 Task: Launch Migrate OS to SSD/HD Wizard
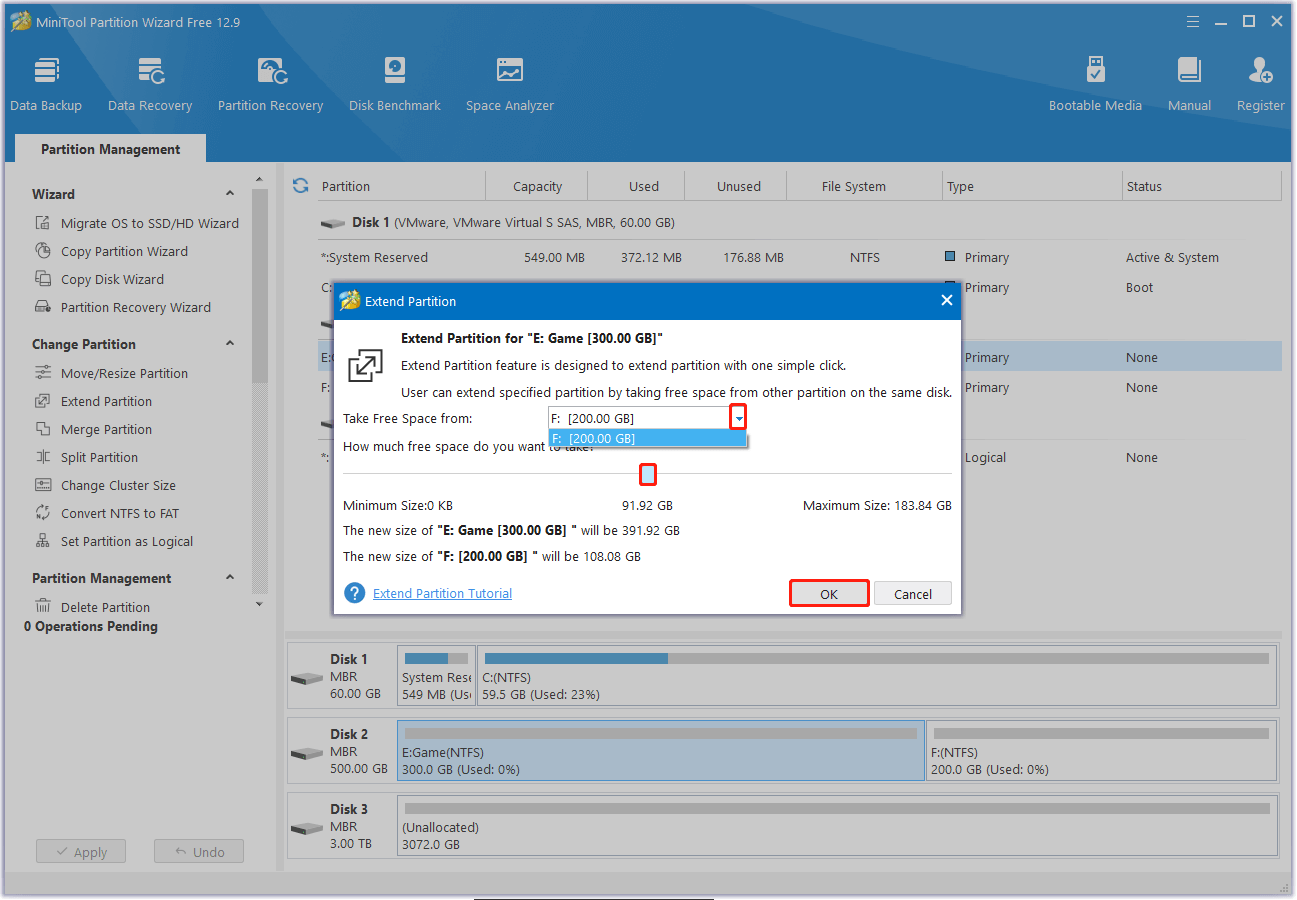[150, 223]
